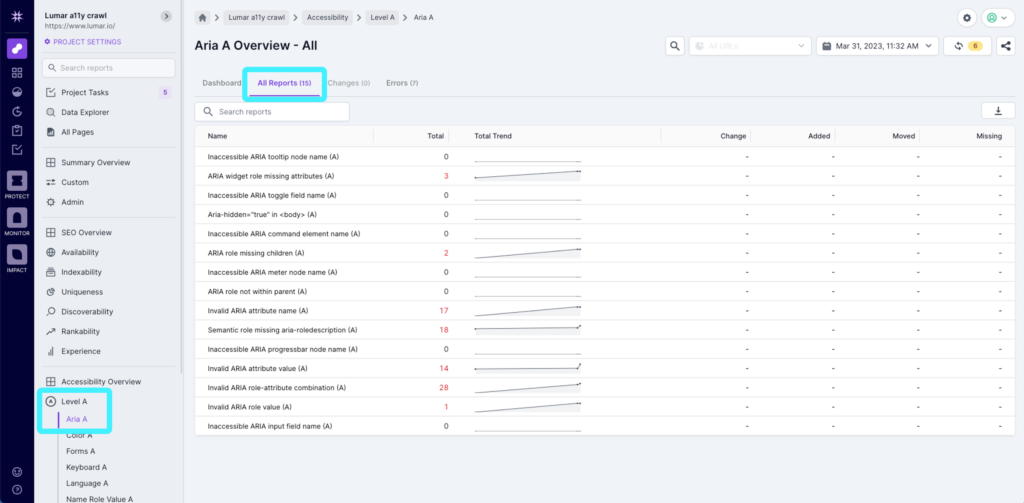Viewport: 1024px width, 503px height.
Task: Click the smiley feedback icon
Action: tap(17, 471)
